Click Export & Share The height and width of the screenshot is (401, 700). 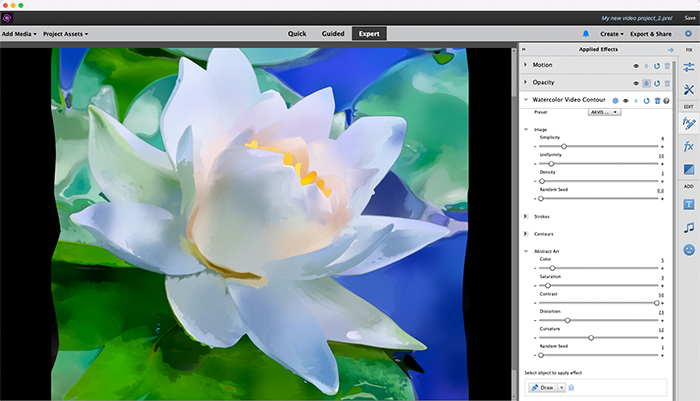[651, 34]
